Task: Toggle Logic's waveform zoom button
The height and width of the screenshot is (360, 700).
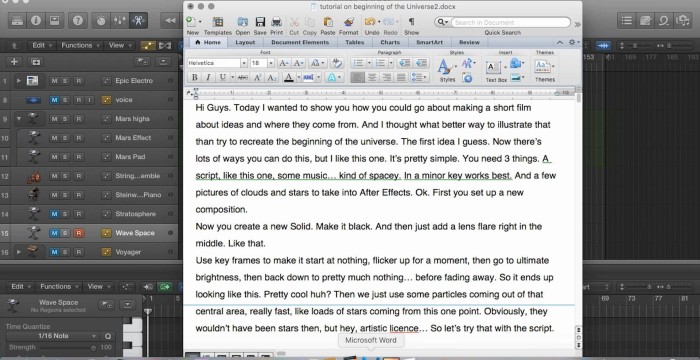Action: tap(603, 46)
